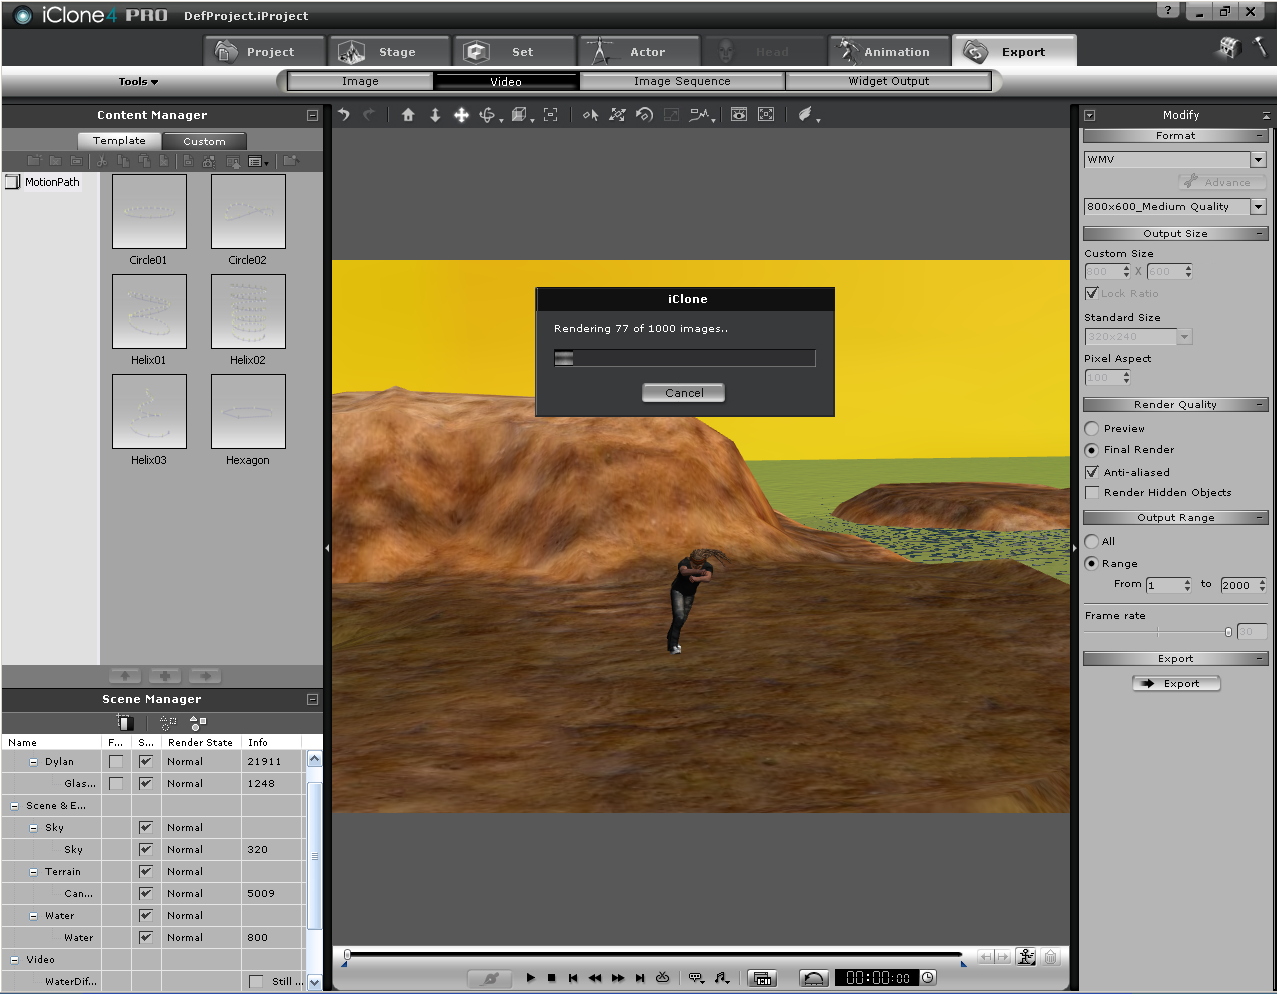Adjust the Frame rate slider handle
This screenshot has width=1277, height=994.
click(1228, 632)
